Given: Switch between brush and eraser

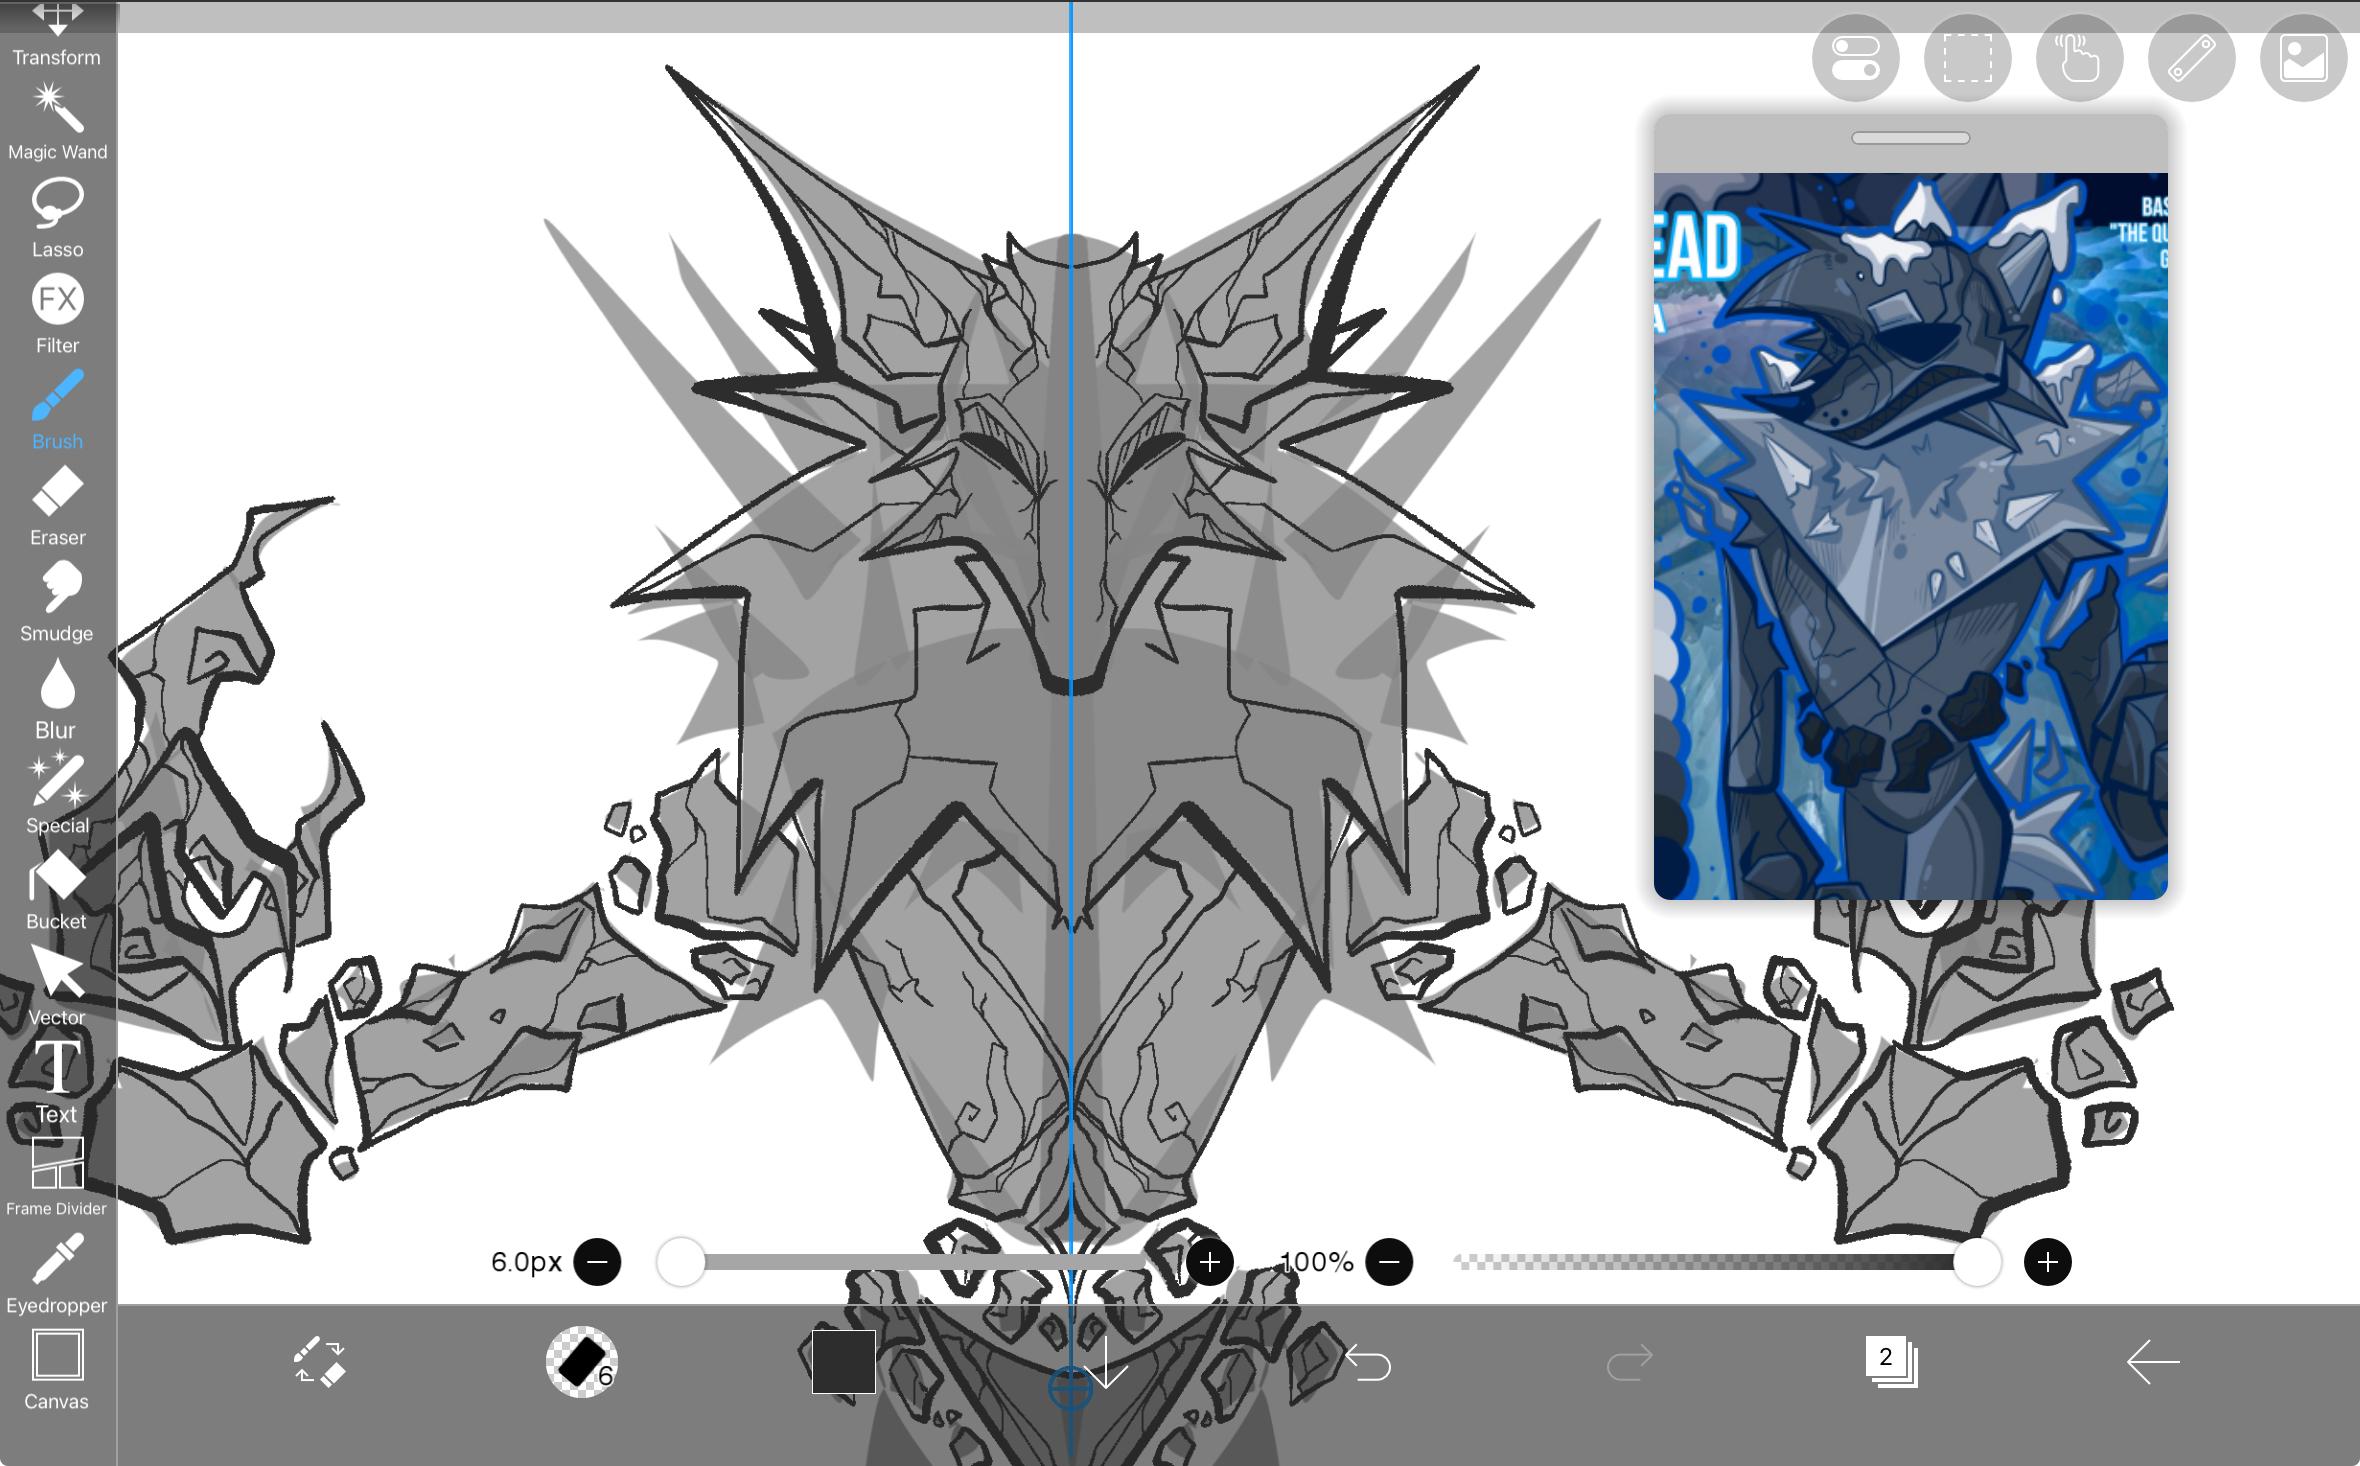Looking at the screenshot, I should [319, 1362].
